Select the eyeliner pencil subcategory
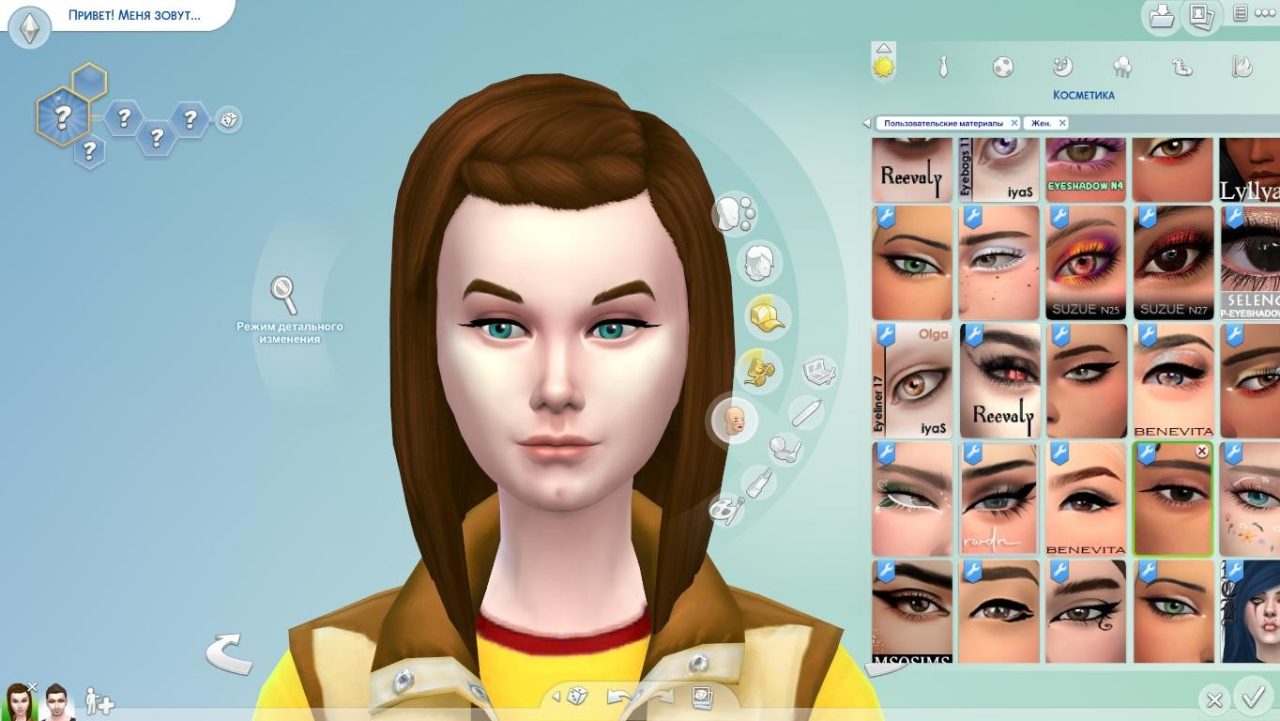1280x721 pixels. point(806,411)
